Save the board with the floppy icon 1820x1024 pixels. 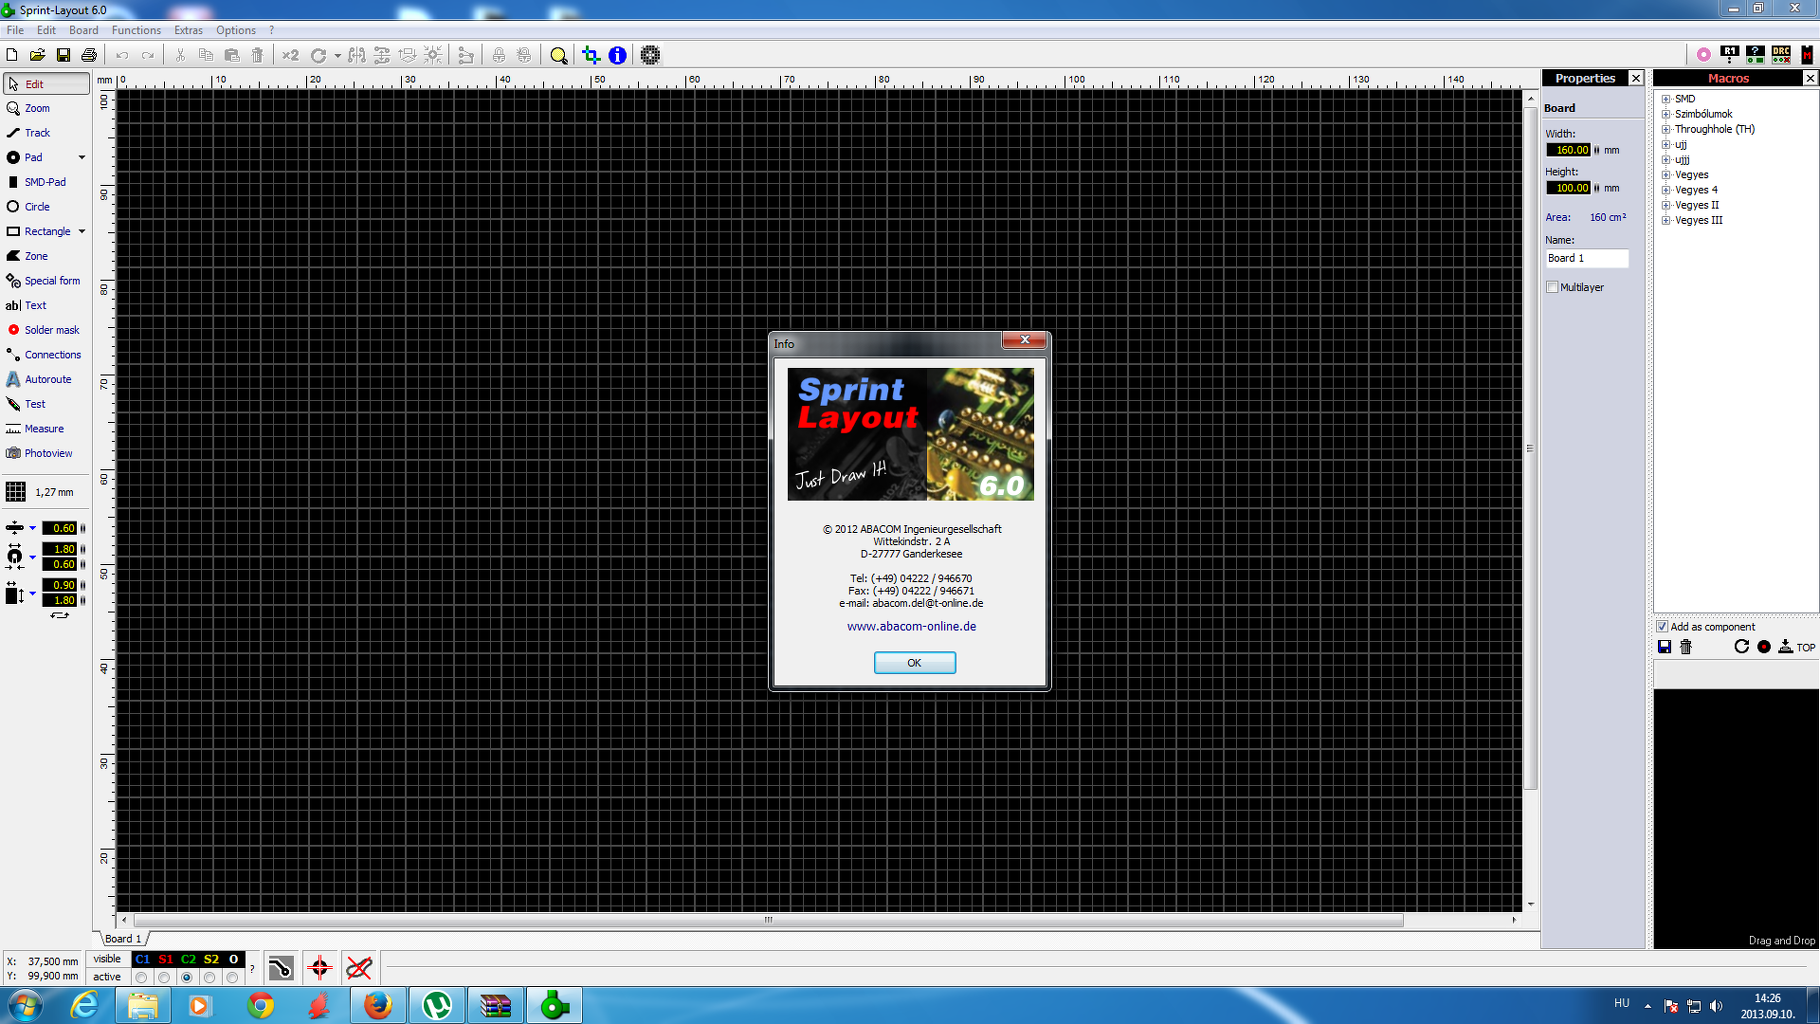[x=63, y=55]
